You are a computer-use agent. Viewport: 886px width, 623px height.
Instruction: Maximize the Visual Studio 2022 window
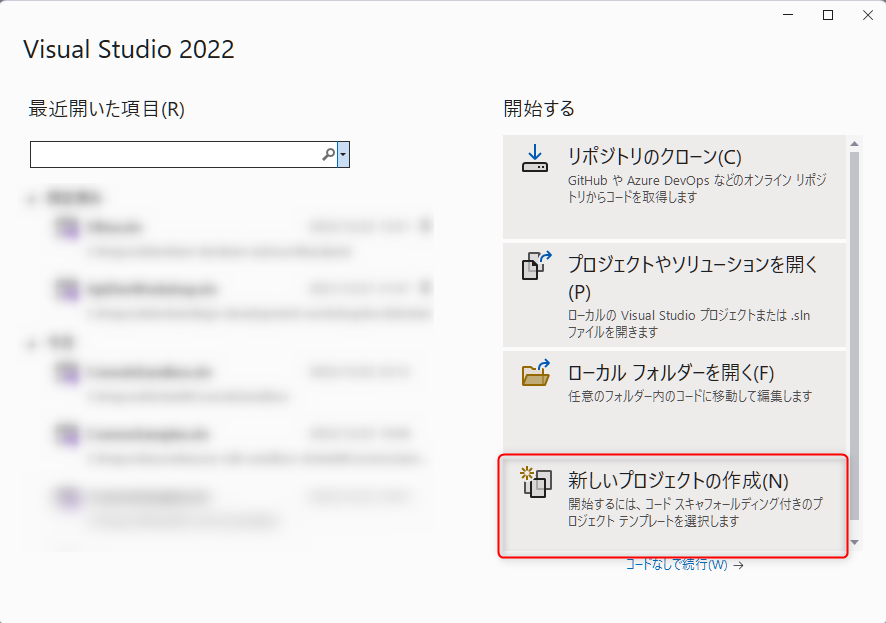click(x=828, y=15)
